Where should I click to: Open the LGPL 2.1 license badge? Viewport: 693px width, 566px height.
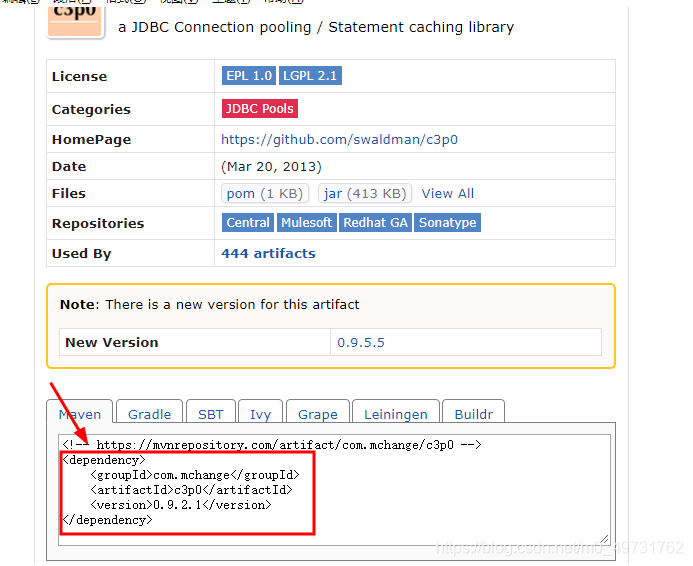[310, 76]
